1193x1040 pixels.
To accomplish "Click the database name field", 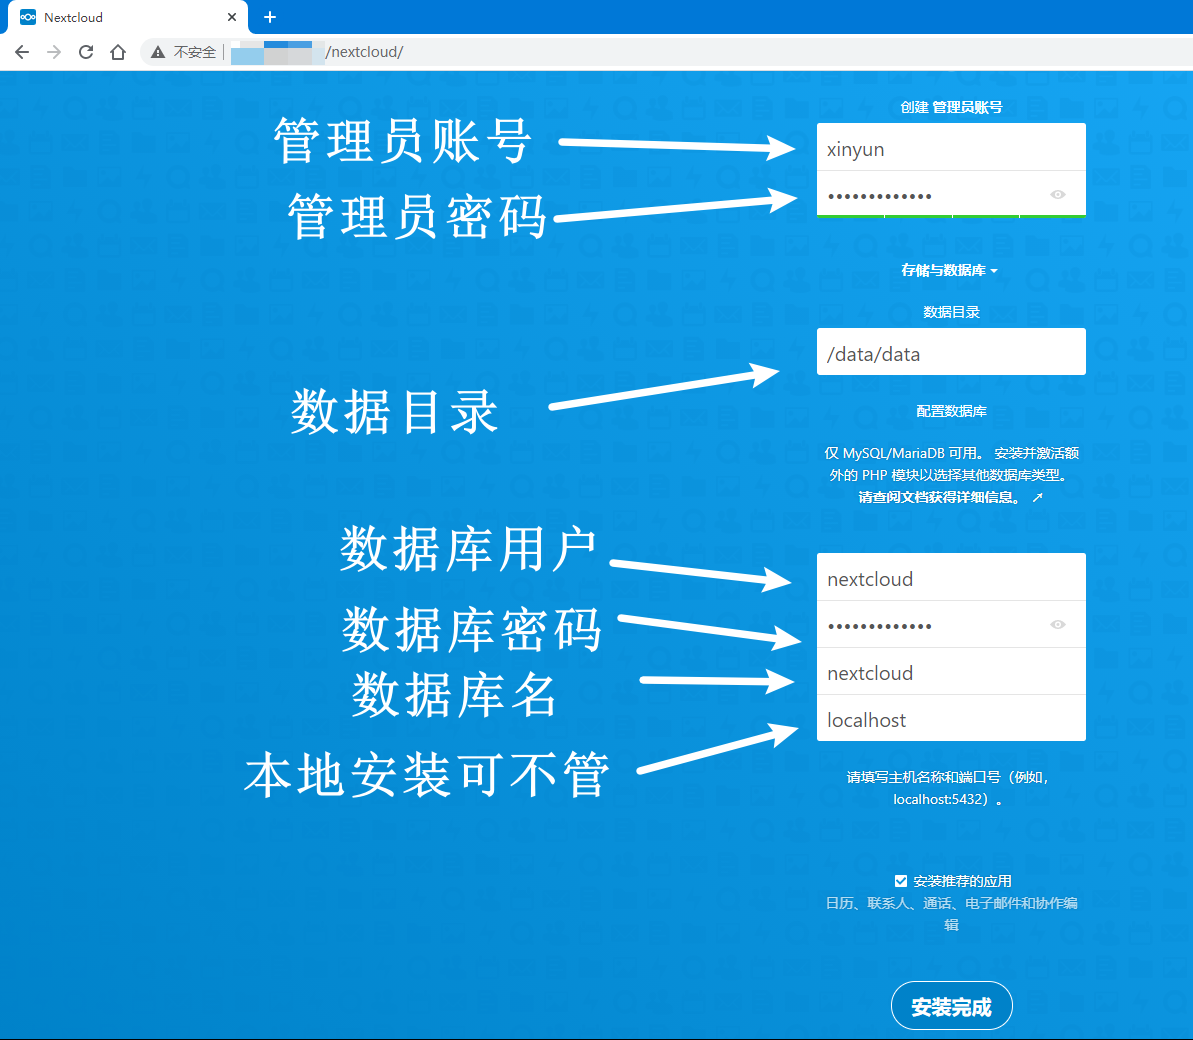I will [x=951, y=672].
